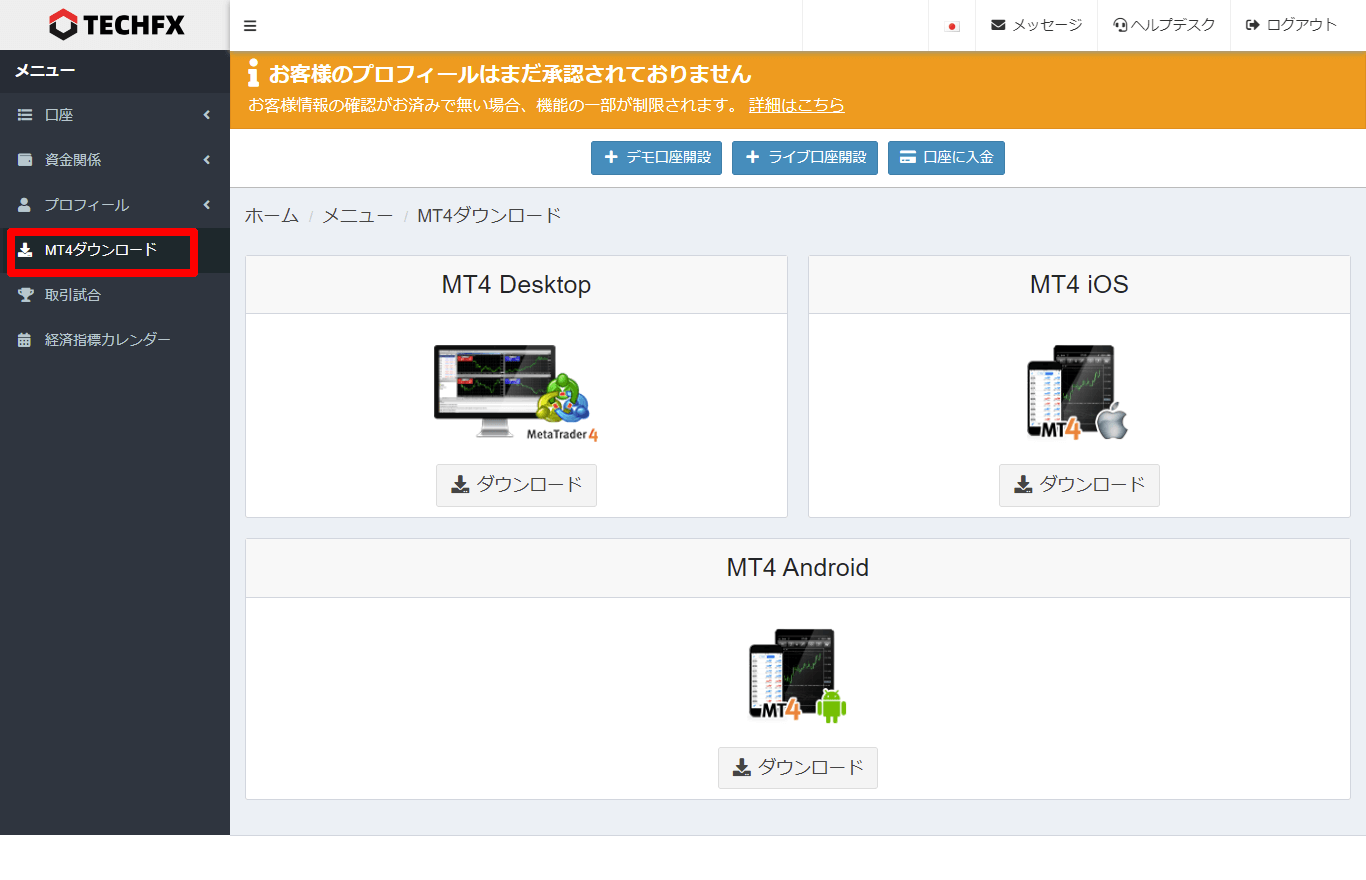Click the MT4 Android card heading
1366x880 pixels.
[x=798, y=568]
